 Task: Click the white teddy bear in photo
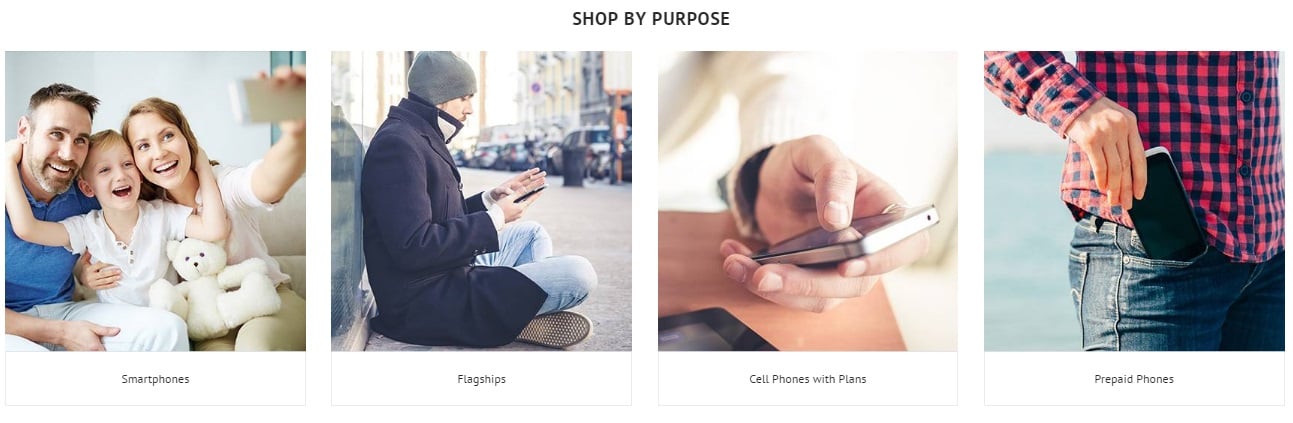[213, 292]
